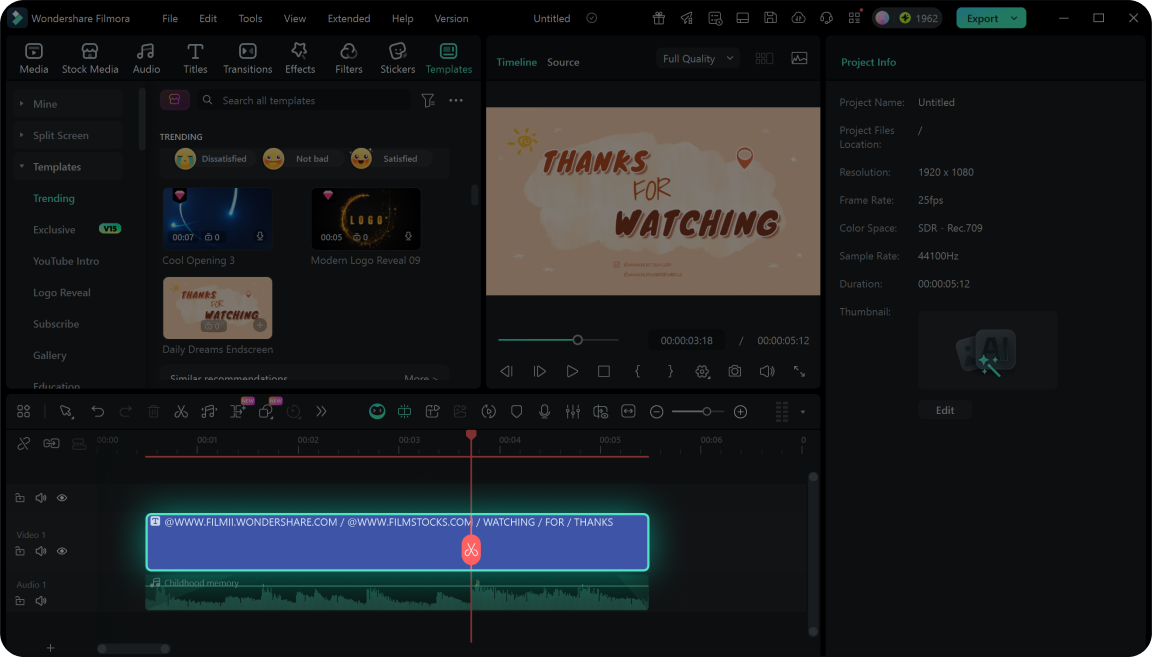
Task: Open the Stickers tab
Action: pos(397,58)
